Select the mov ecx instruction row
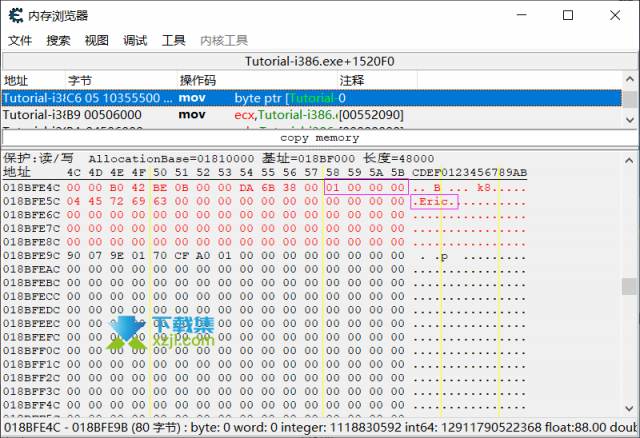The height and width of the screenshot is (438, 640). [312, 115]
